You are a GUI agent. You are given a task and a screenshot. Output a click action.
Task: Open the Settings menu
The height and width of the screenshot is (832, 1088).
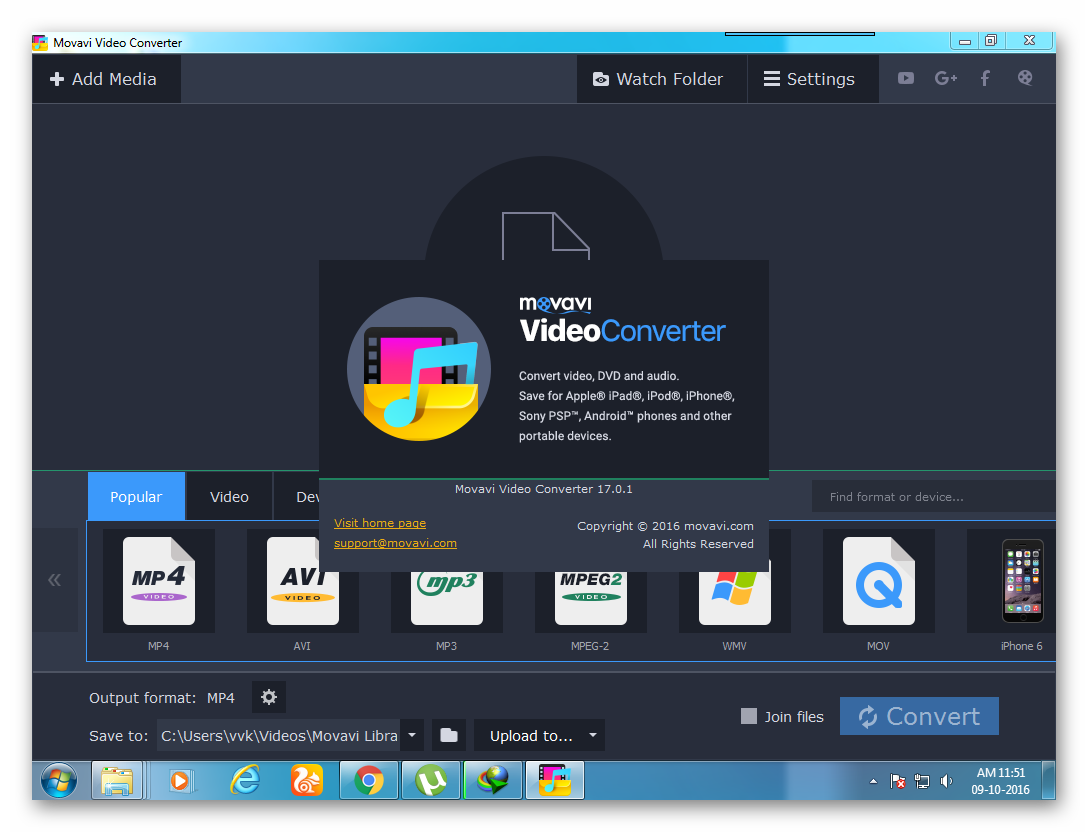[813, 79]
